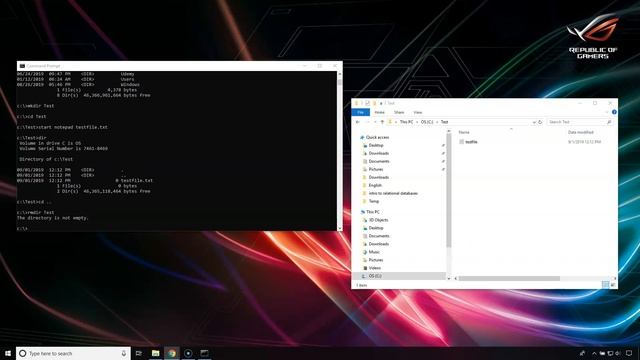Viewport: 640px width, 360px height.
Task: Select This PC in navigation pane
Action: pyautogui.click(x=372, y=212)
